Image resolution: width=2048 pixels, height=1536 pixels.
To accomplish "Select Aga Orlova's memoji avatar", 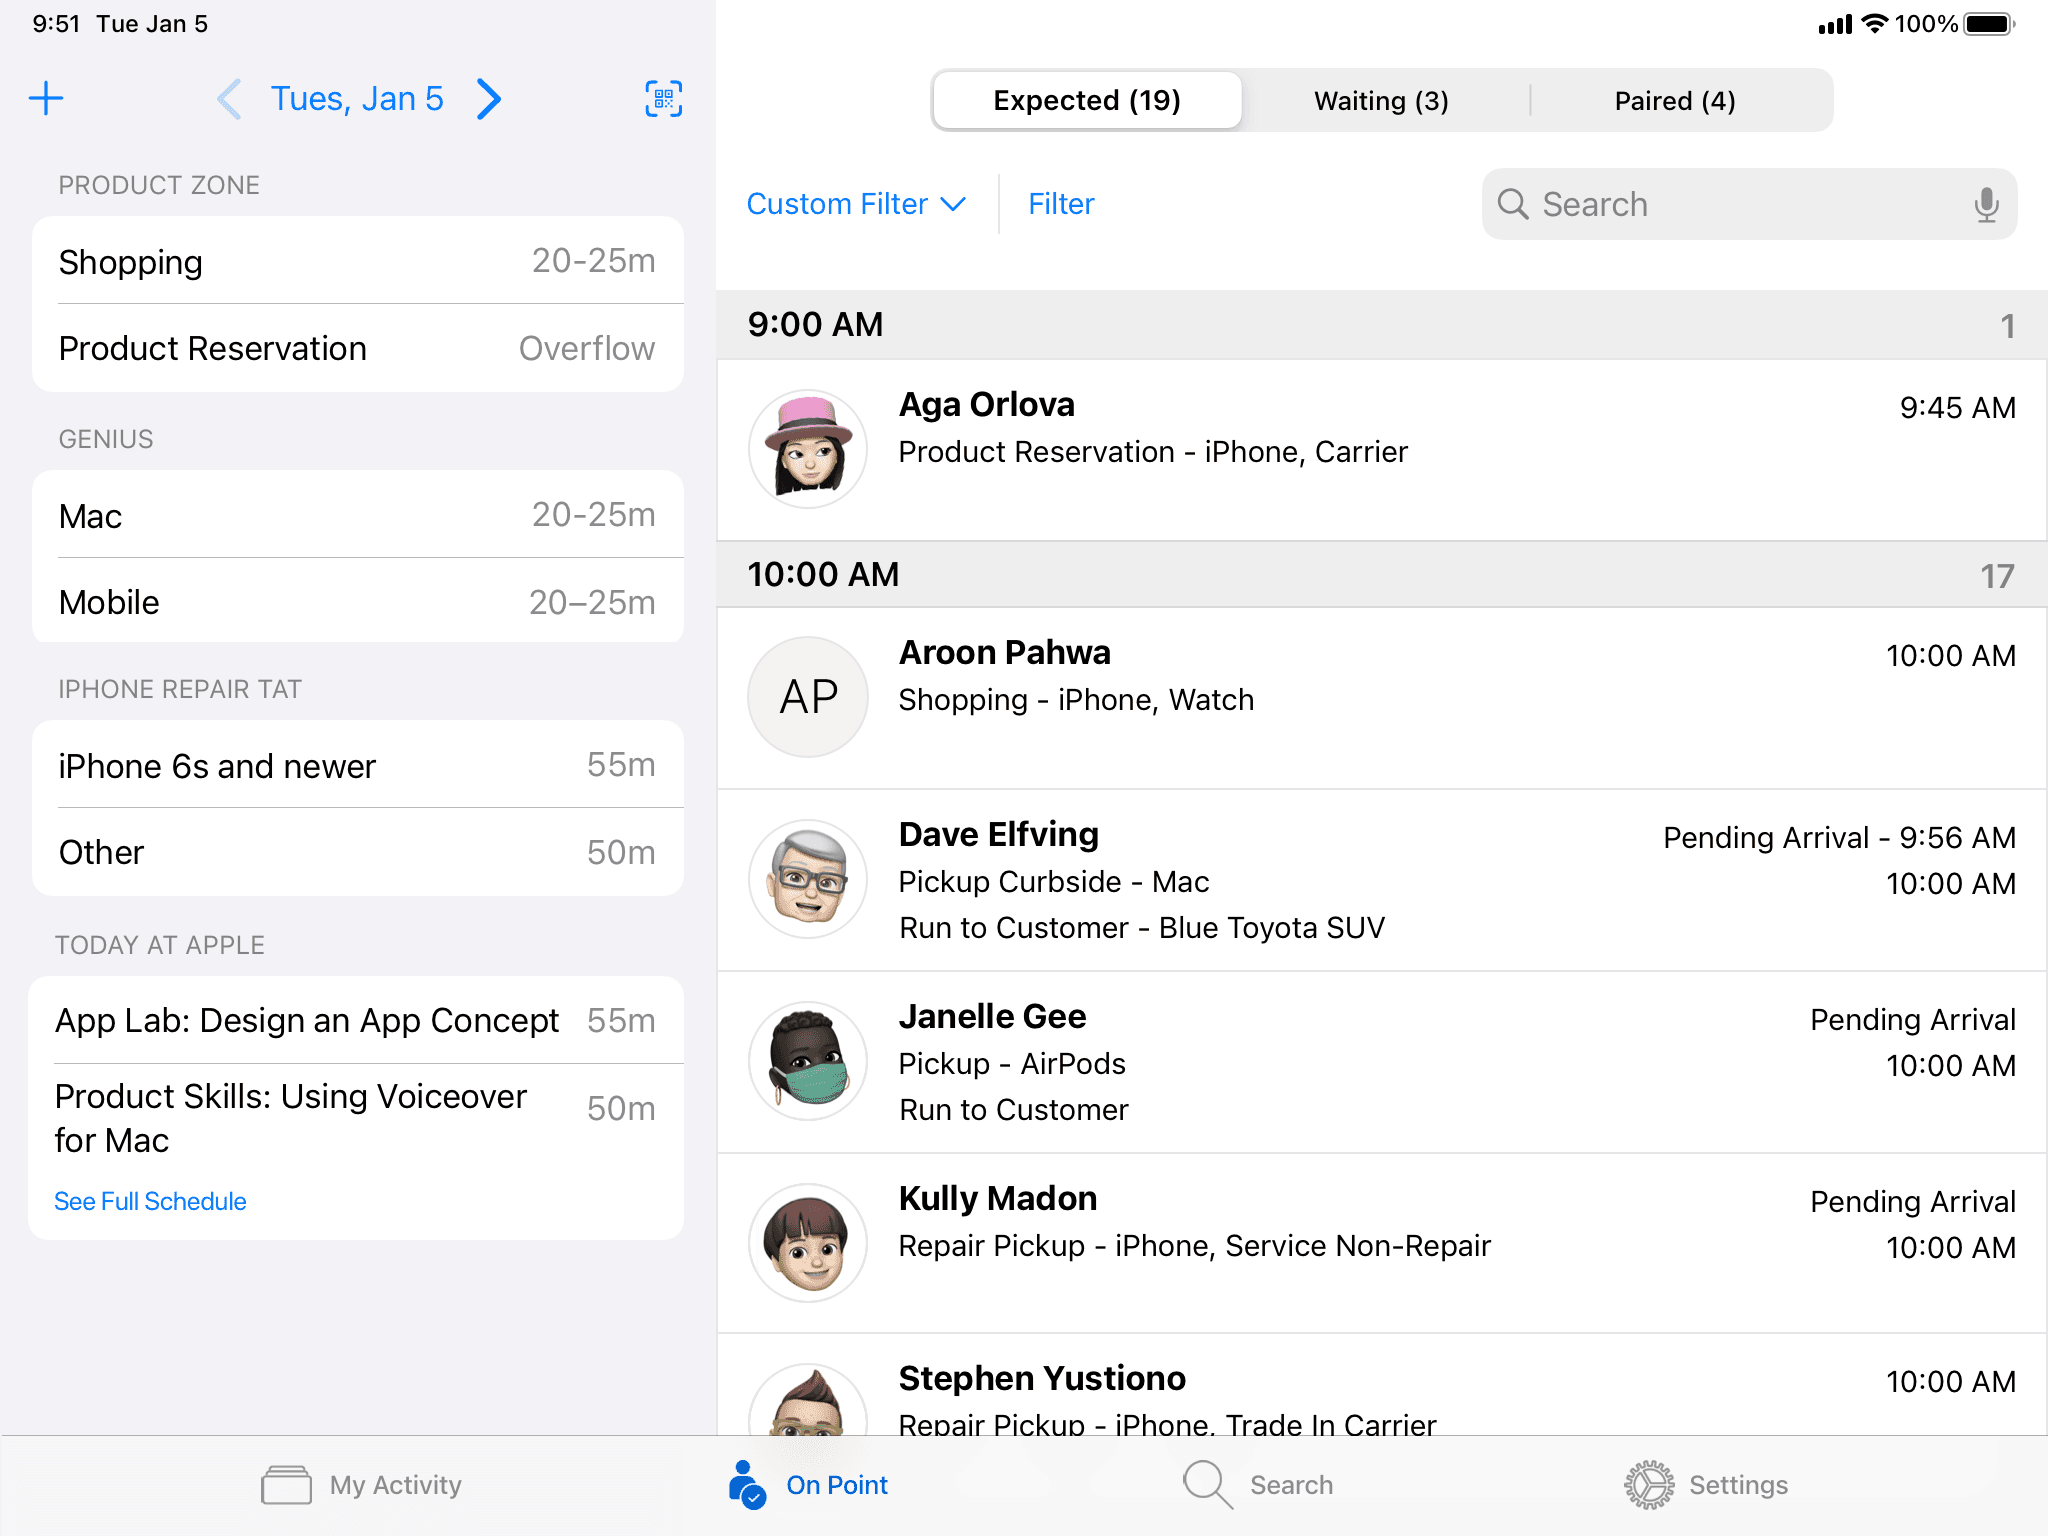I will tap(808, 449).
